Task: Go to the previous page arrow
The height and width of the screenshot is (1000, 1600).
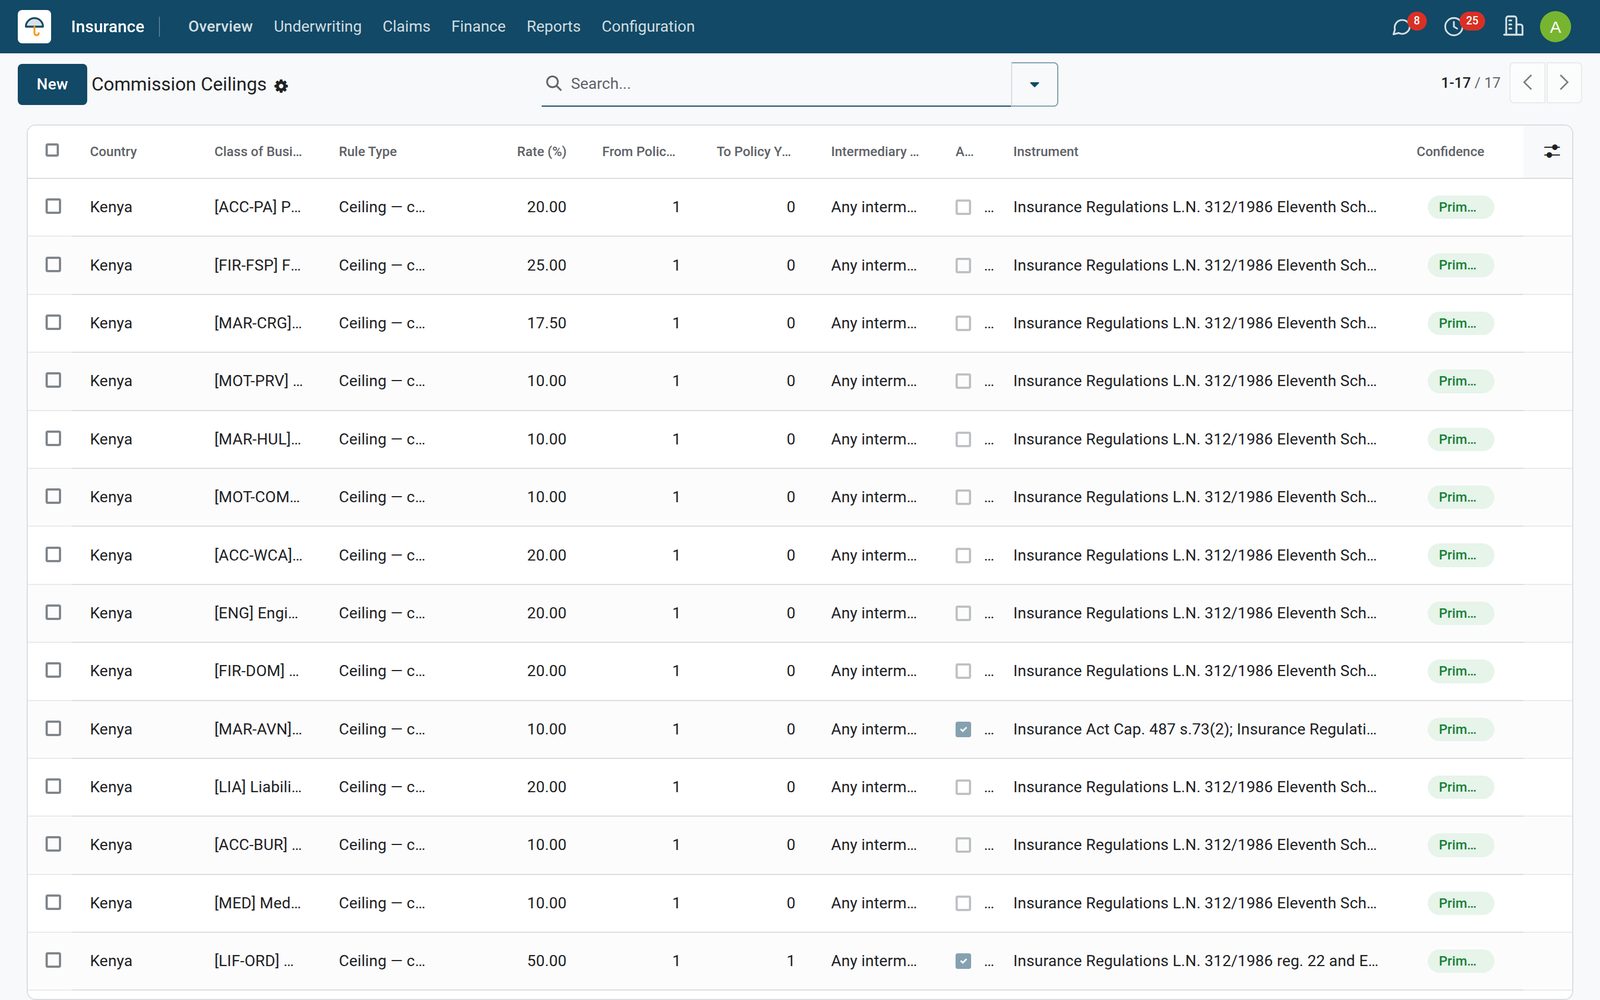Action: (x=1527, y=83)
